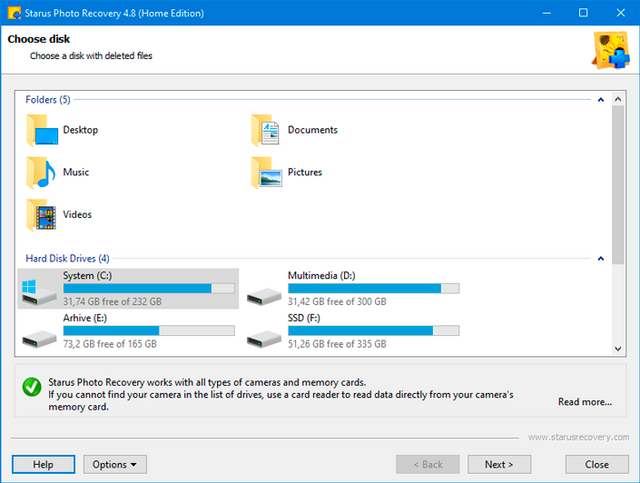Click the "Hard Disk Drives (4)" header text
Viewport: 640px width, 483px height.
click(67, 258)
